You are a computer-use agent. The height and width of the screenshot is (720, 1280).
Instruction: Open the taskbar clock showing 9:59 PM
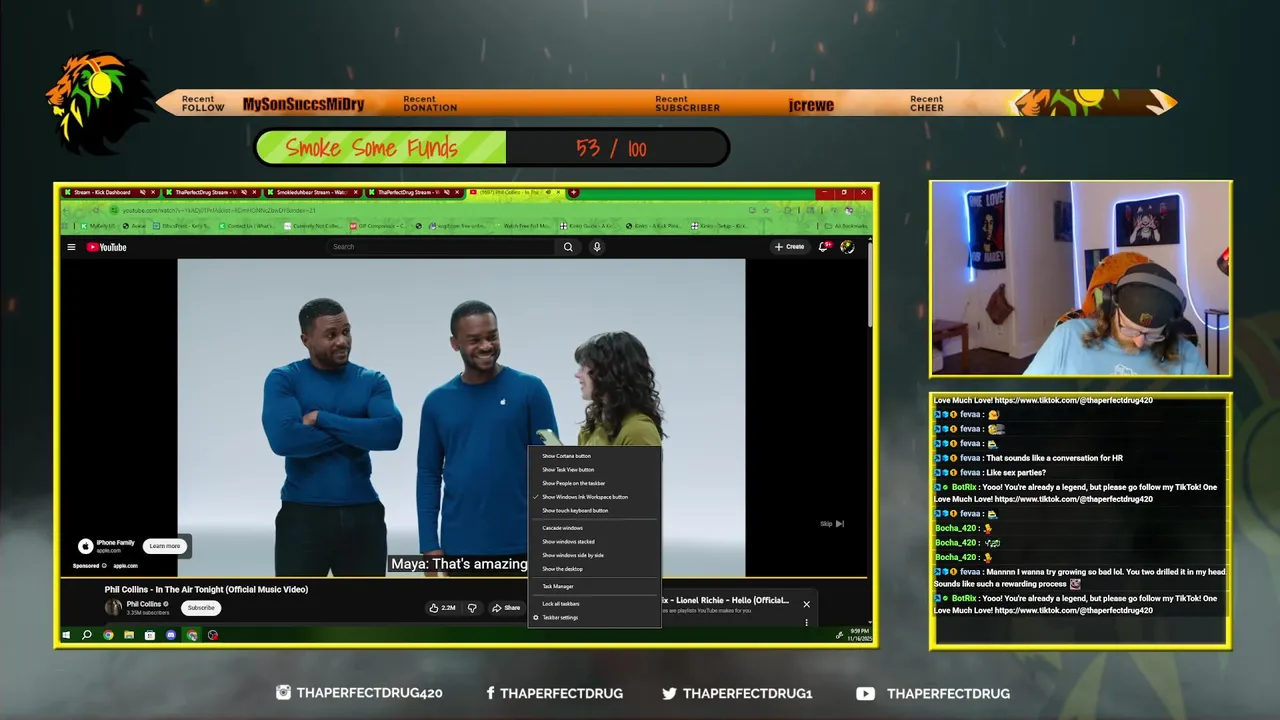click(860, 635)
